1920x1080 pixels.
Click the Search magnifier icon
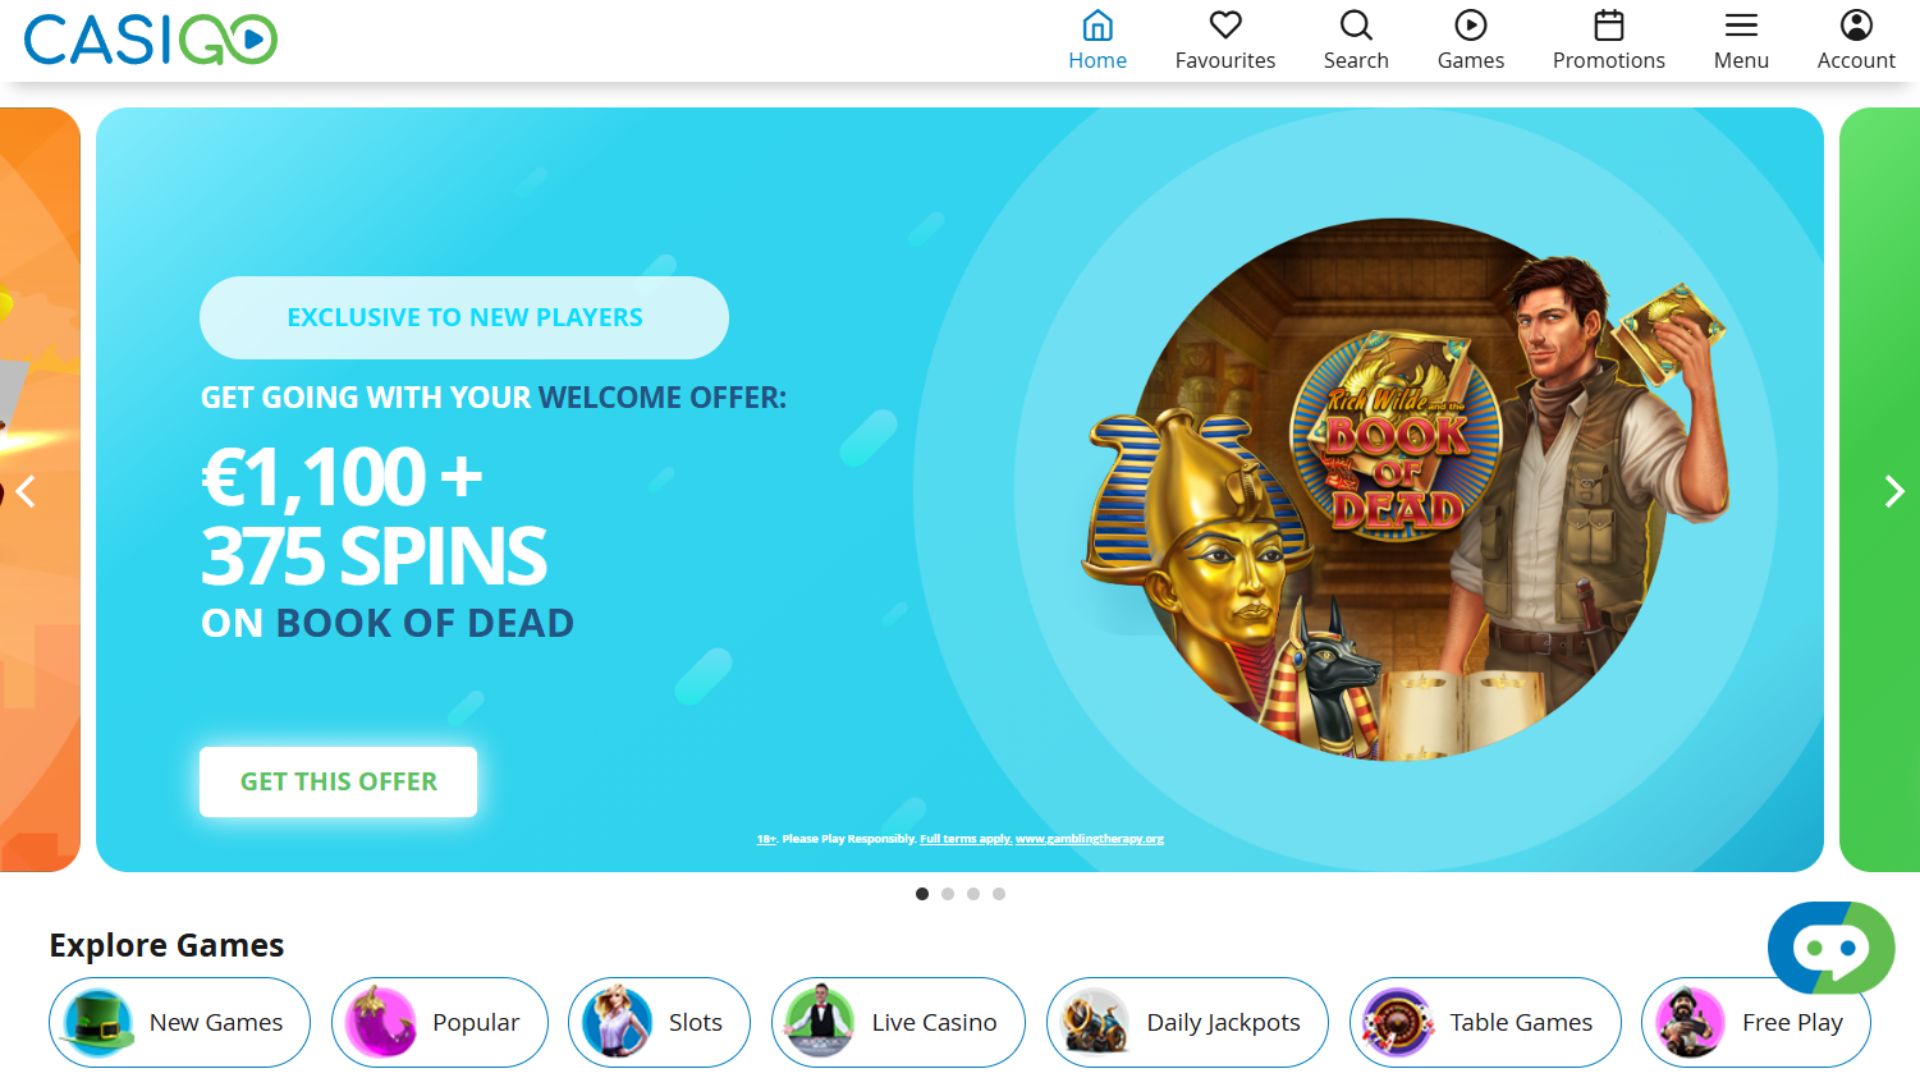click(x=1356, y=25)
